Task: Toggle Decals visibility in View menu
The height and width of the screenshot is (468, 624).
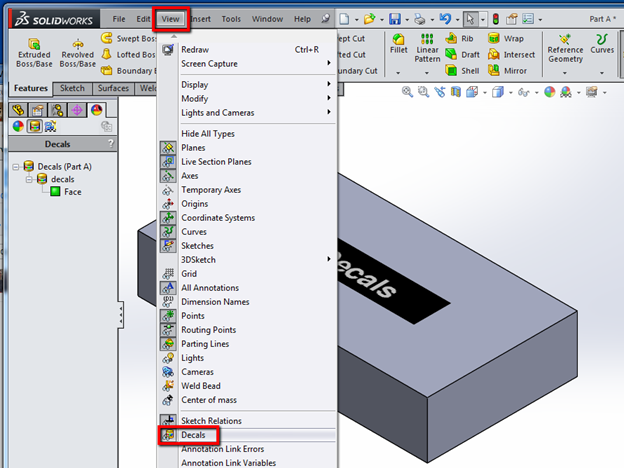Action: tap(193, 435)
